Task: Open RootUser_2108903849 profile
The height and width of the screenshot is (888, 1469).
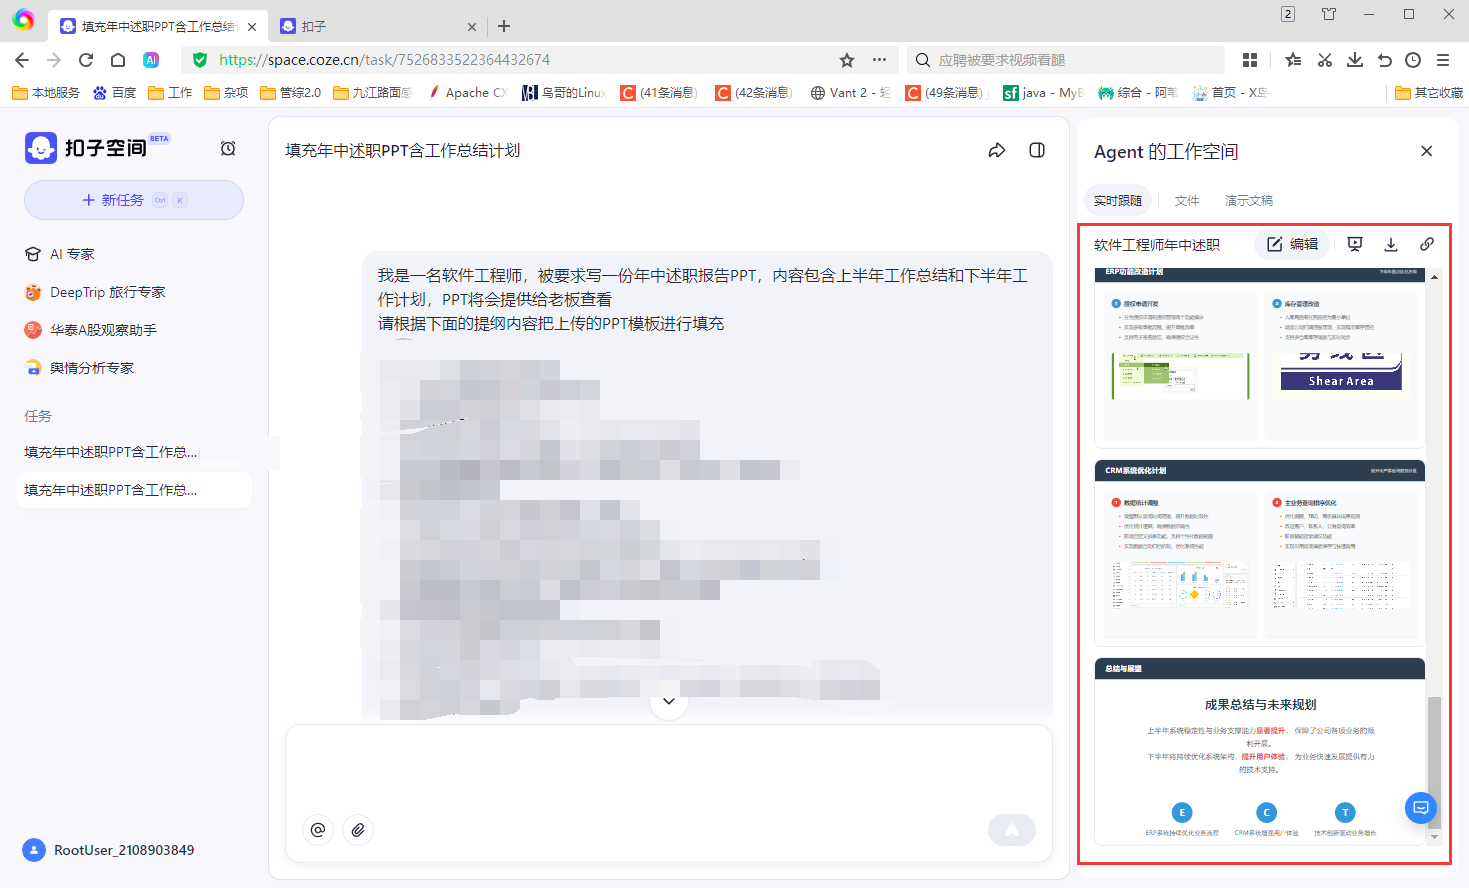Action: tap(108, 850)
